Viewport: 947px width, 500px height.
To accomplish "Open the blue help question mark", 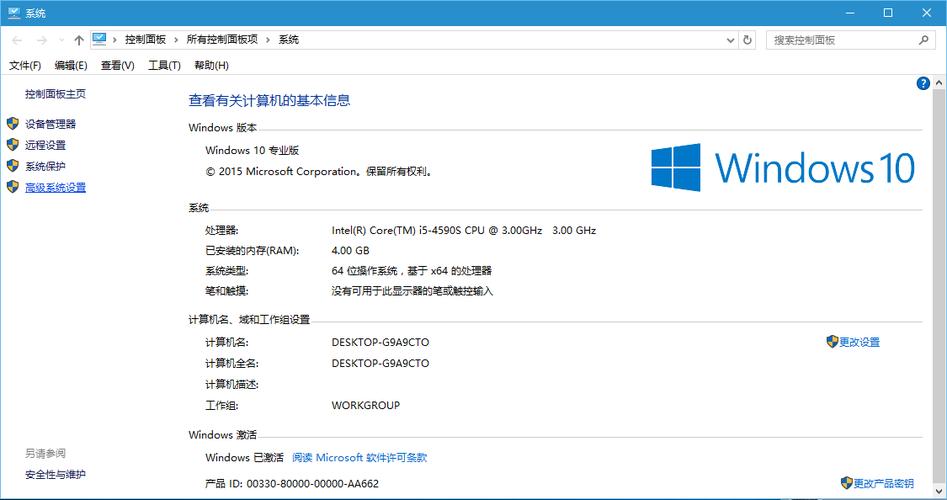I will click(923, 83).
